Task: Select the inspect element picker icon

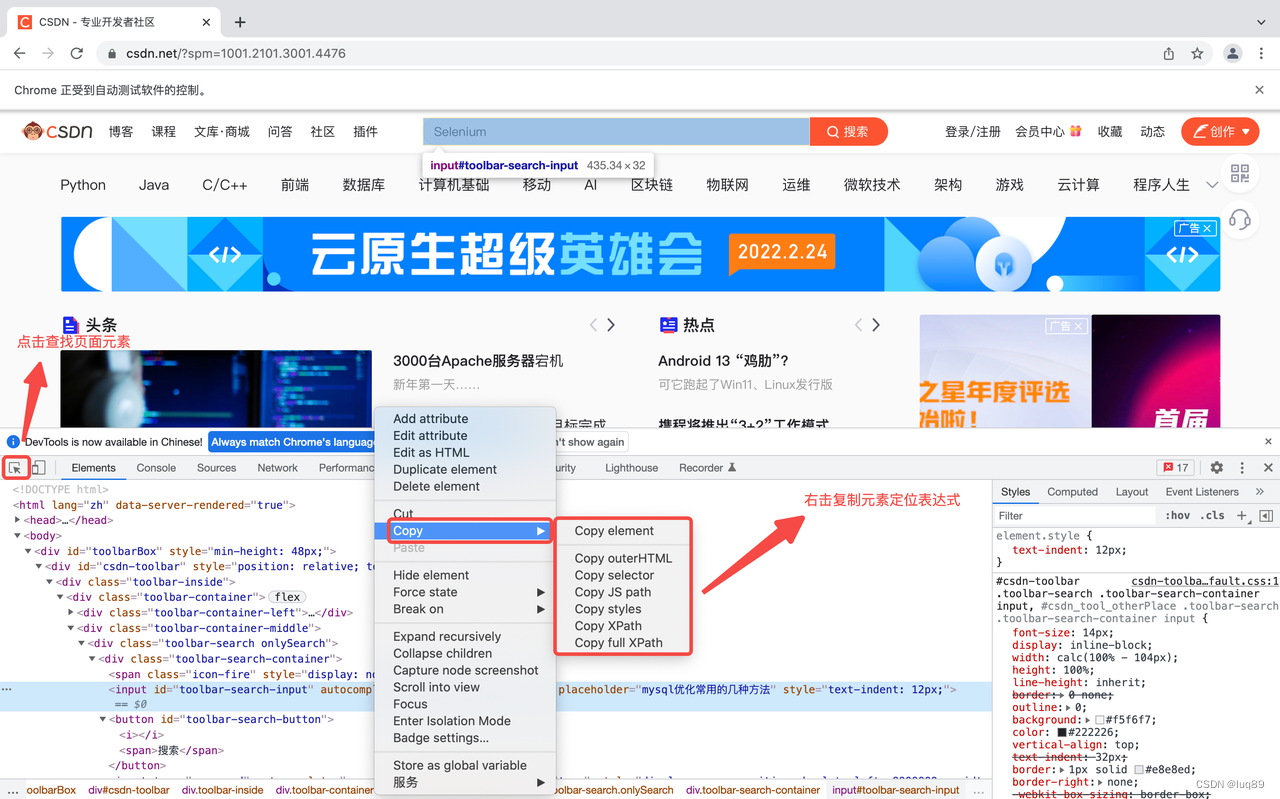Action: point(16,468)
